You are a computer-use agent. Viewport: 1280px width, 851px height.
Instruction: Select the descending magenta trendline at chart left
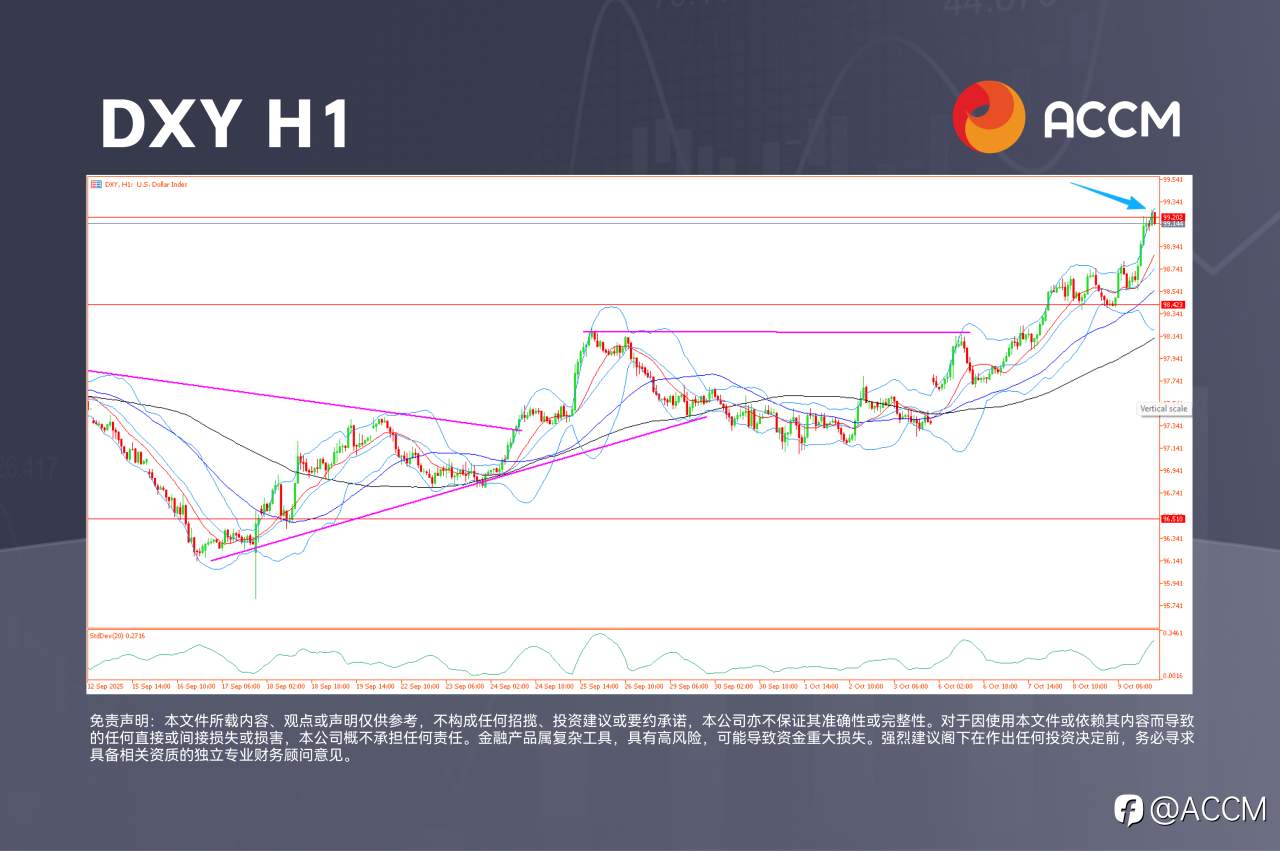coord(304,400)
